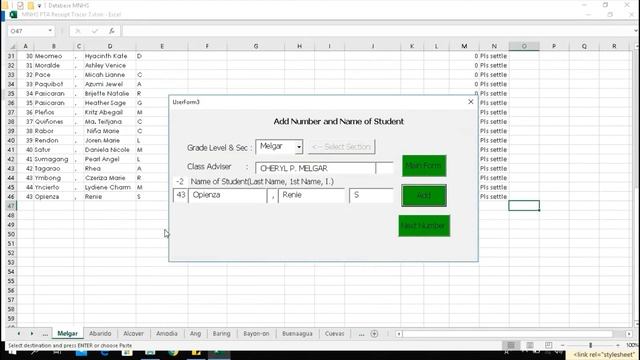Select column D header
The height and width of the screenshot is (360, 640).
point(110,46)
